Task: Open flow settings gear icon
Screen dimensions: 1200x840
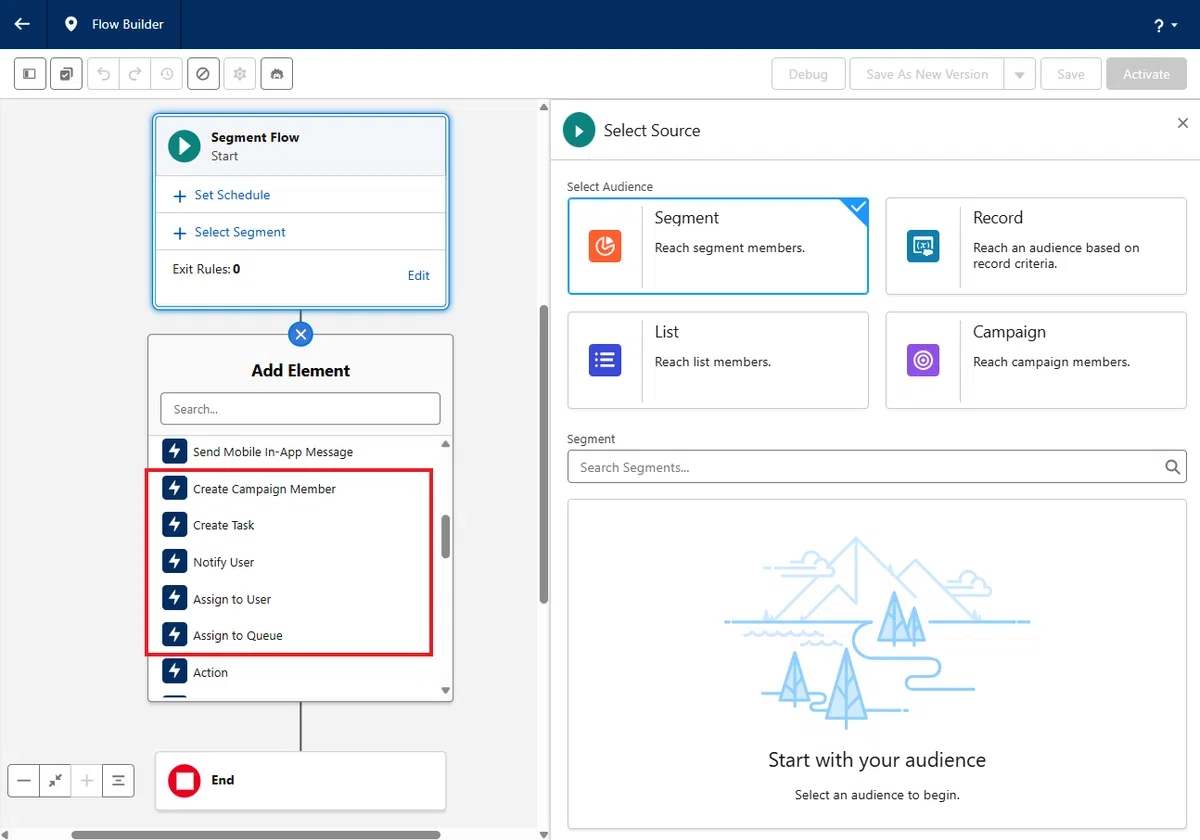Action: (239, 74)
